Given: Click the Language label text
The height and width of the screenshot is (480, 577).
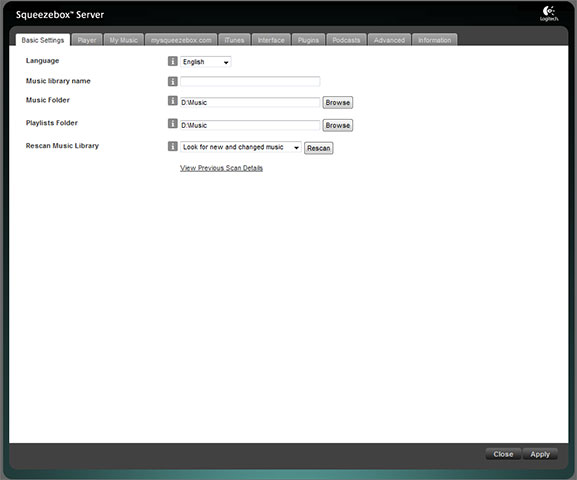Looking at the screenshot, I should [42, 61].
